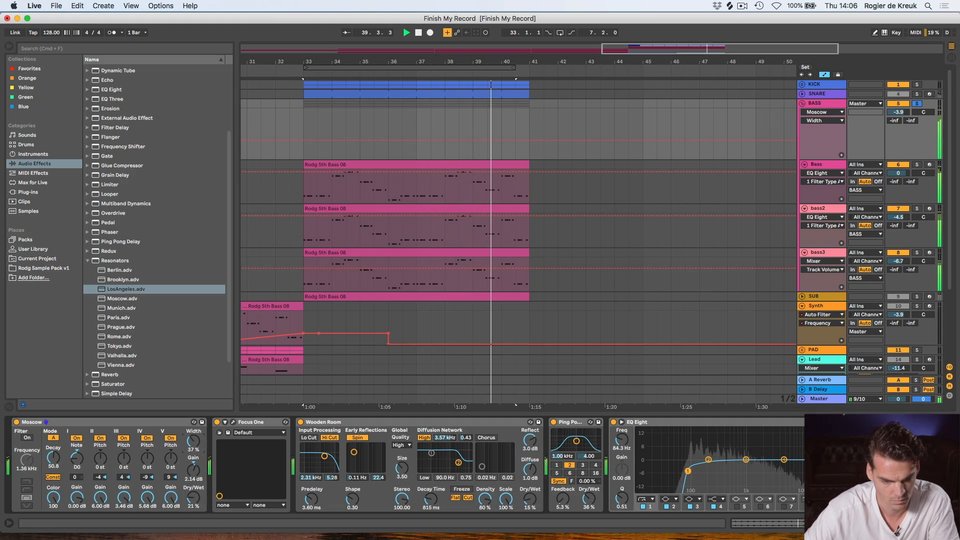Toggle Freeze in Wooden Room reverb
The width and height of the screenshot is (960, 540).
[x=462, y=489]
